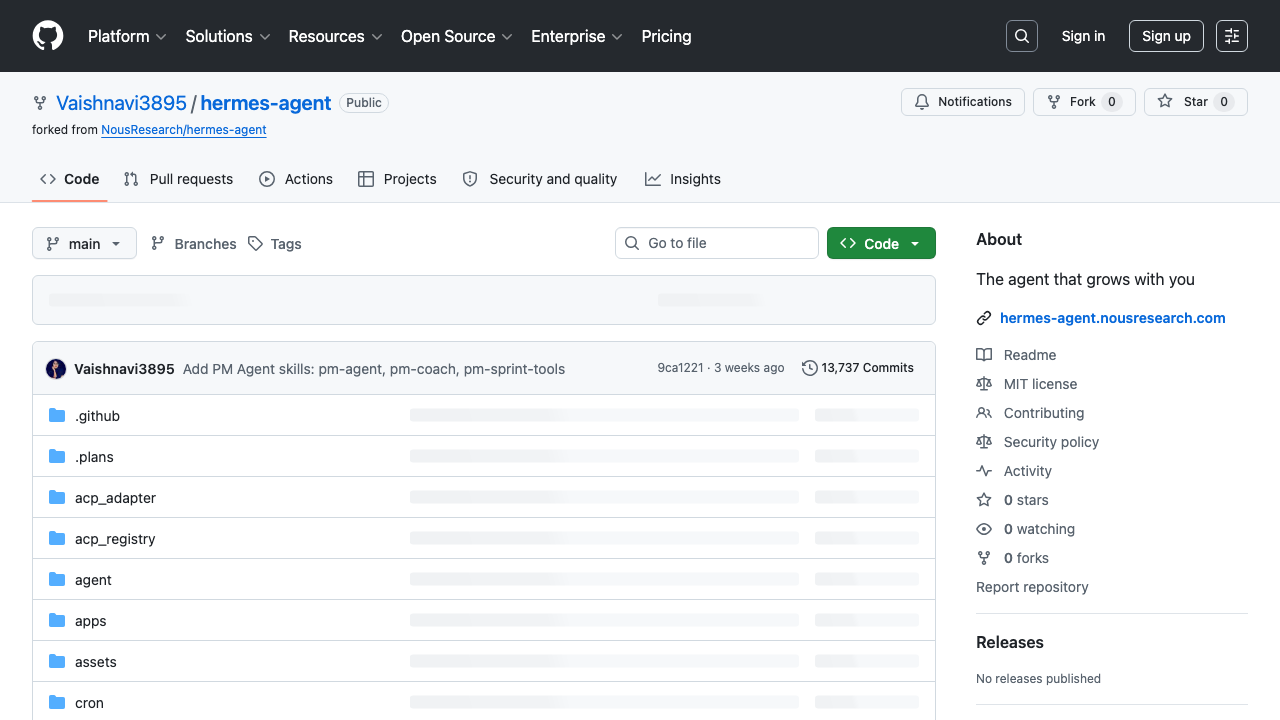
Task: Click the cron folder icon
Action: 57,703
